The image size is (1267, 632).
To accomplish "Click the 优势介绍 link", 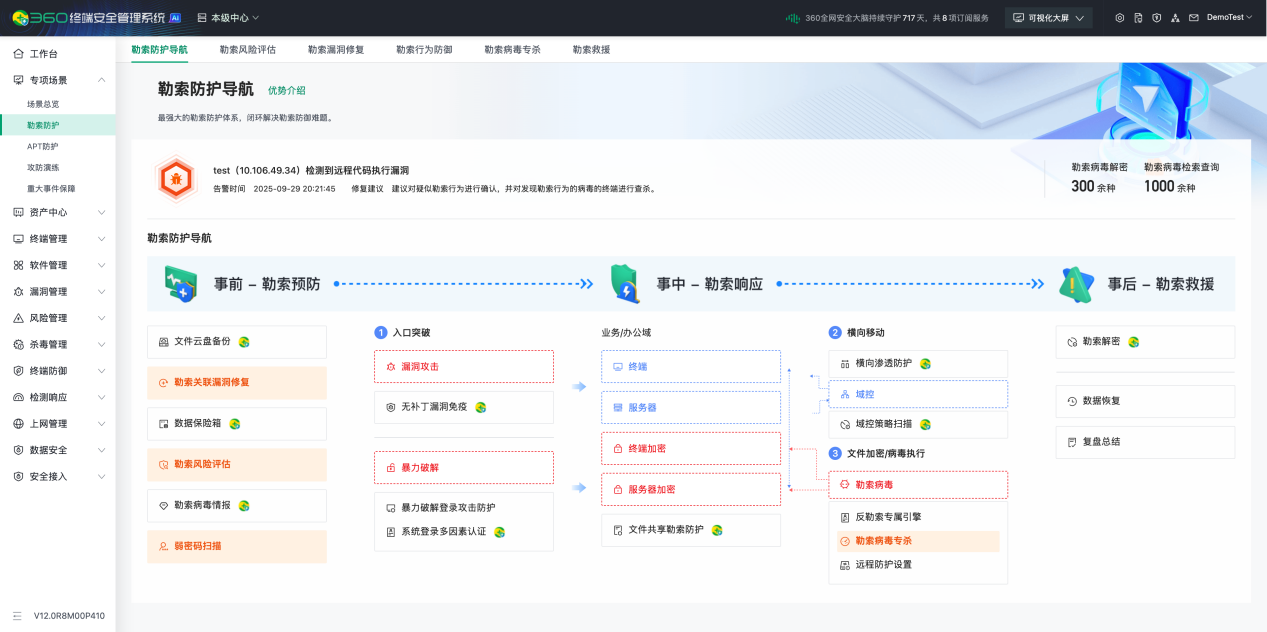I will (290, 90).
